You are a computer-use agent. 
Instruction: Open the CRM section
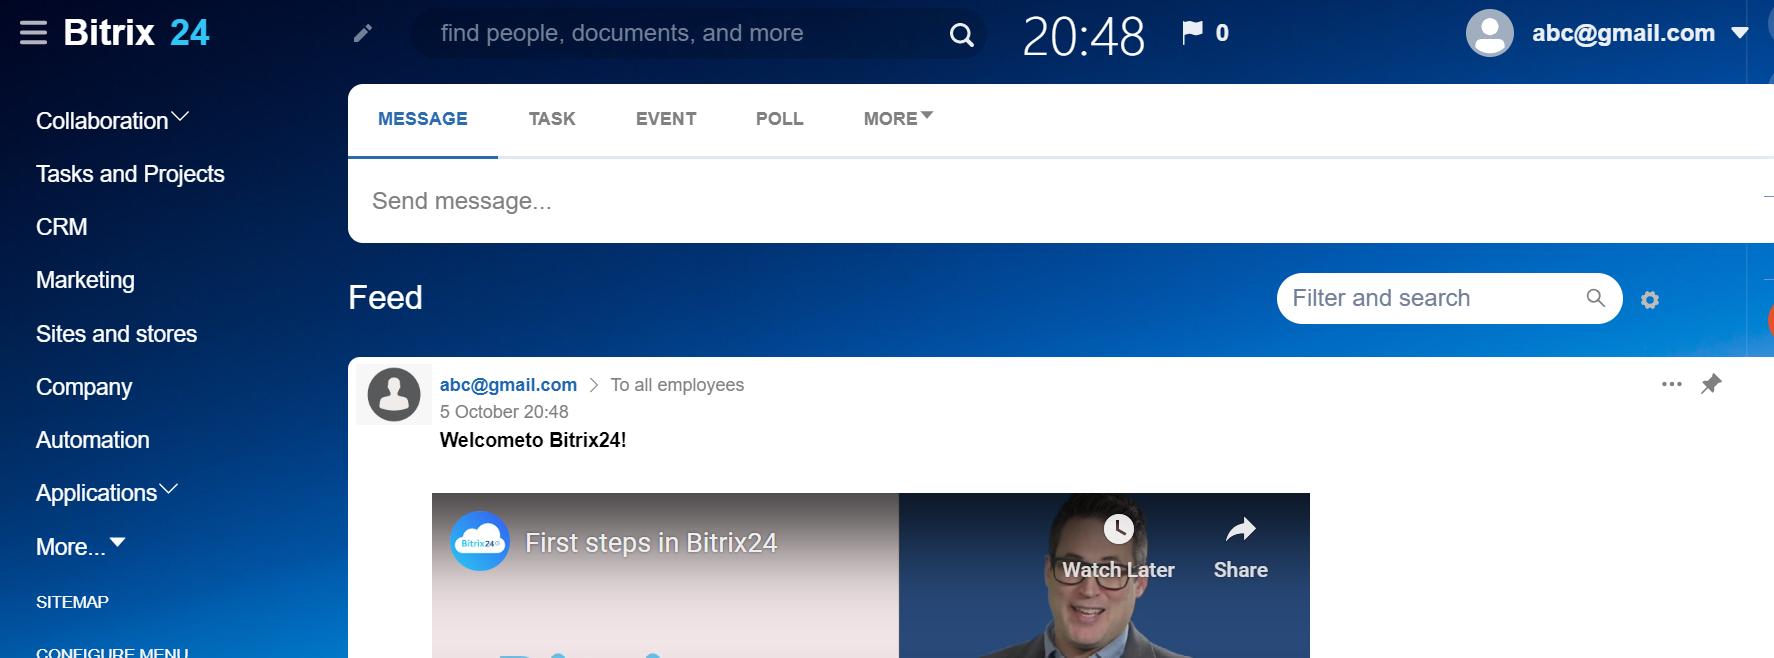[x=62, y=227]
